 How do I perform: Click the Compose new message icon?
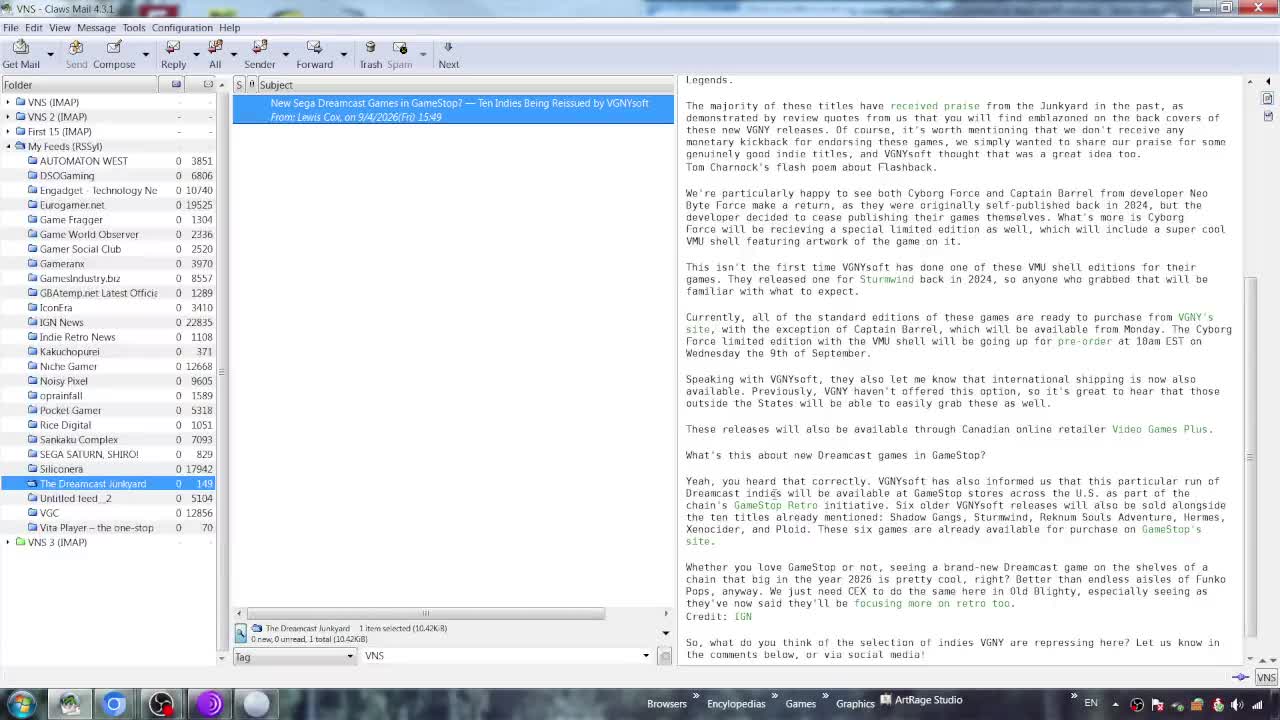114,48
